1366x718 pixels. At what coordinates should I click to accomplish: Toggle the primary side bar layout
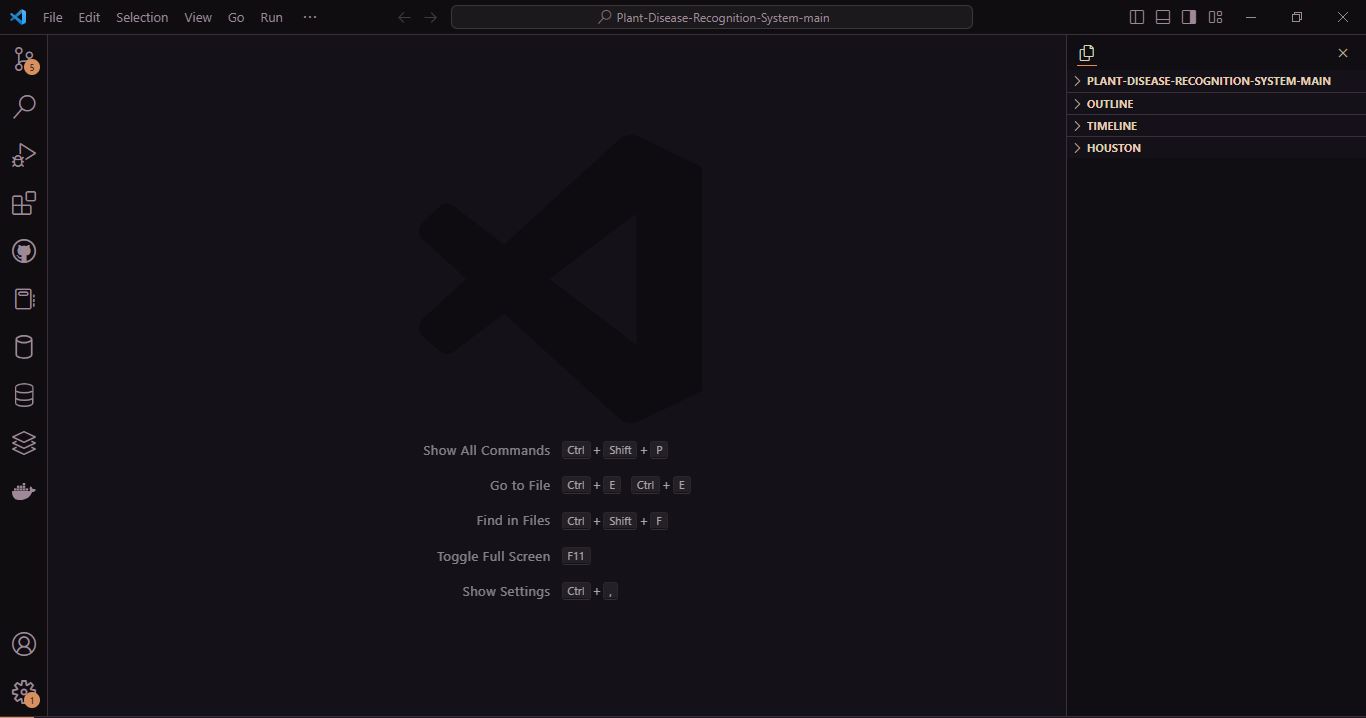click(x=1137, y=17)
